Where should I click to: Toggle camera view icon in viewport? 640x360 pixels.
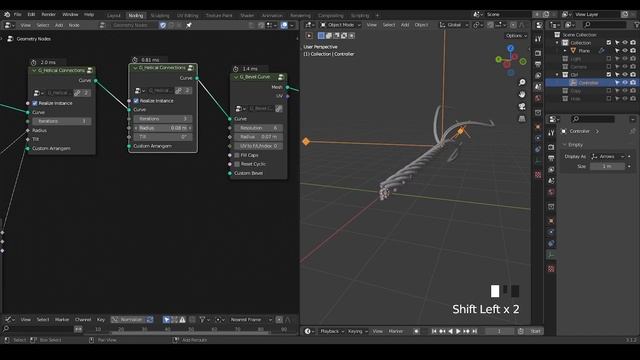[522, 107]
